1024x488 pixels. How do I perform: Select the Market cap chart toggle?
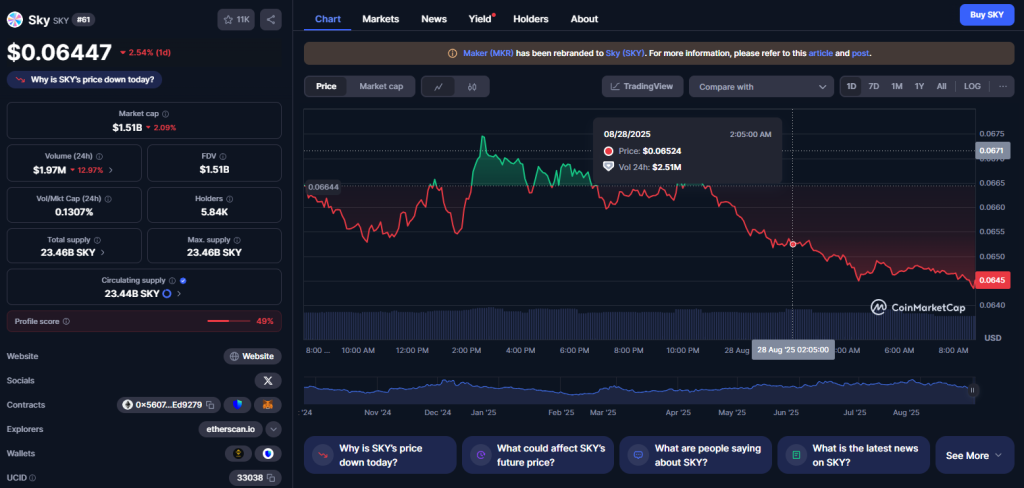tap(381, 87)
